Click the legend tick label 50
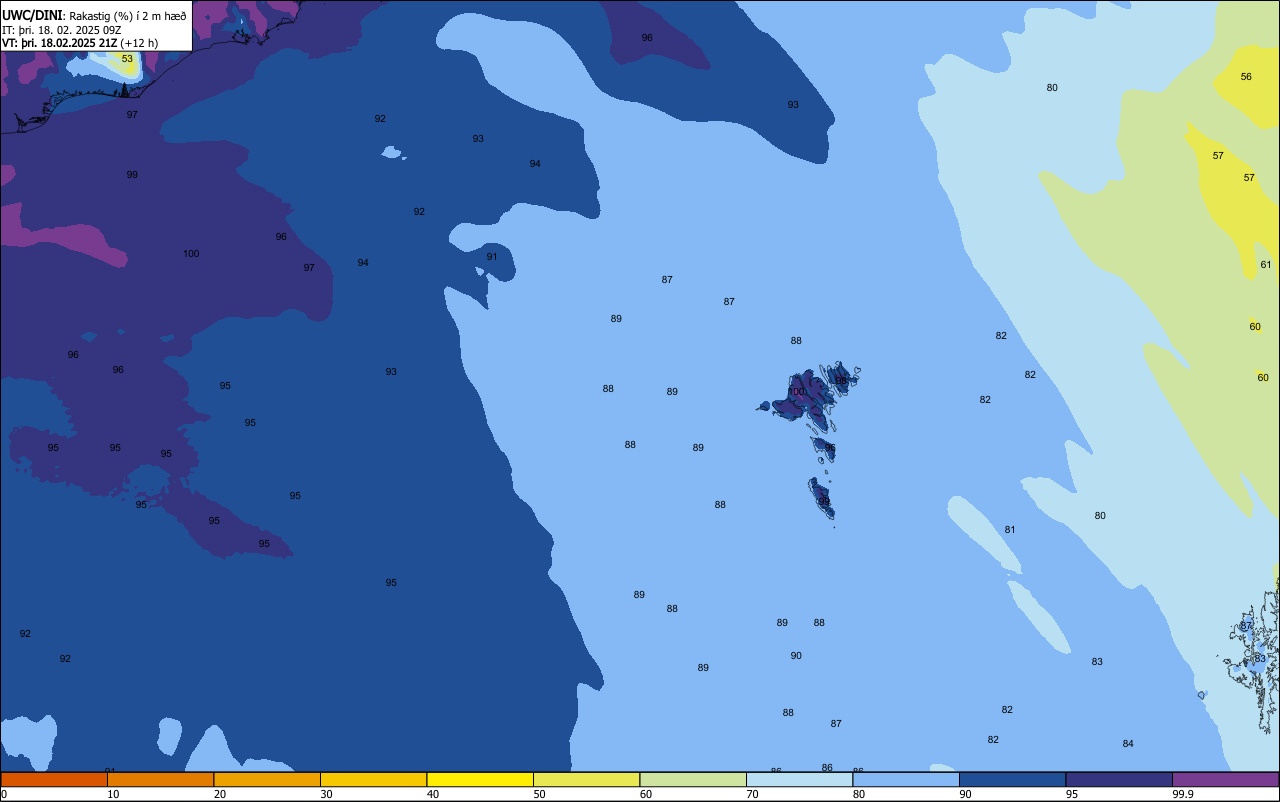Viewport: 1280px width, 802px height. tap(539, 794)
